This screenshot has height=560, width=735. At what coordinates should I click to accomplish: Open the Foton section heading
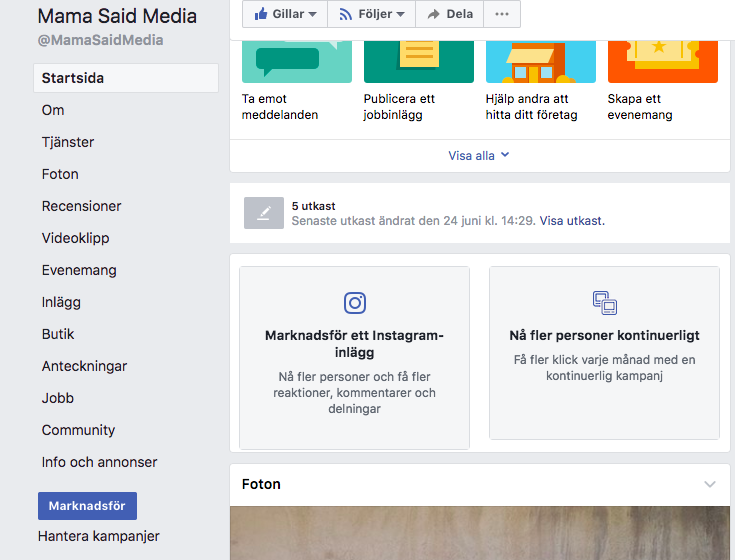[x=261, y=484]
